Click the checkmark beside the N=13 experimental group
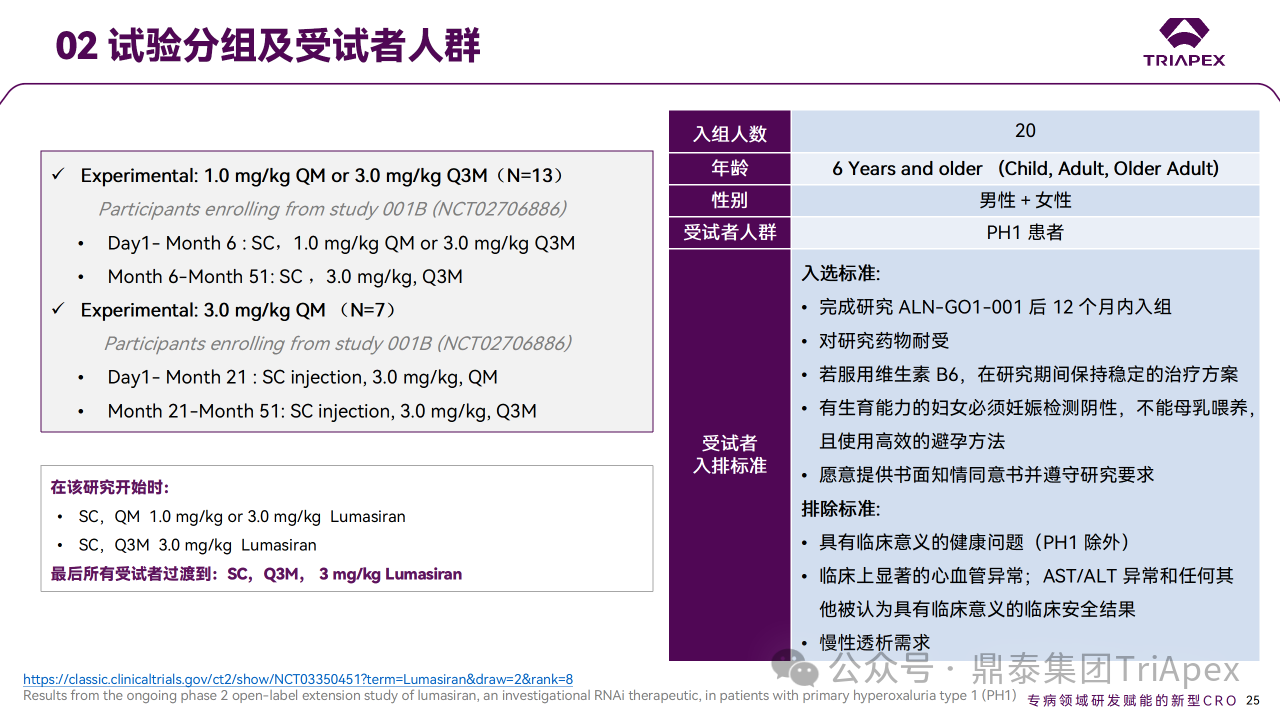This screenshot has width=1280, height=720. pyautogui.click(x=58, y=175)
